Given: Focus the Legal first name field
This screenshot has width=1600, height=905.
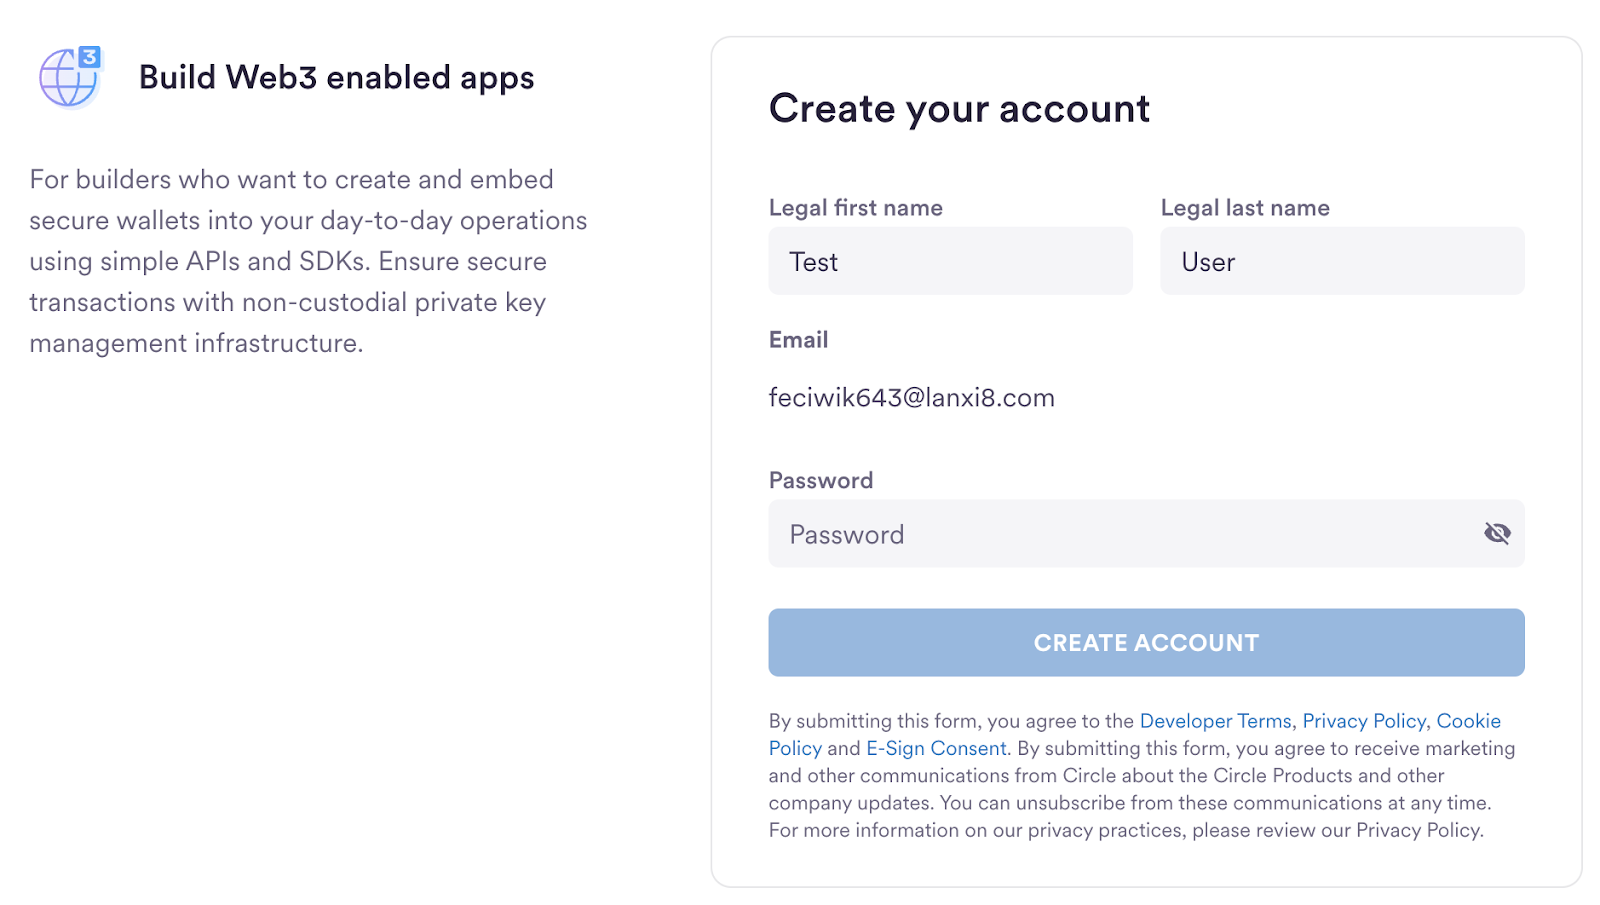Looking at the screenshot, I should 950,261.
